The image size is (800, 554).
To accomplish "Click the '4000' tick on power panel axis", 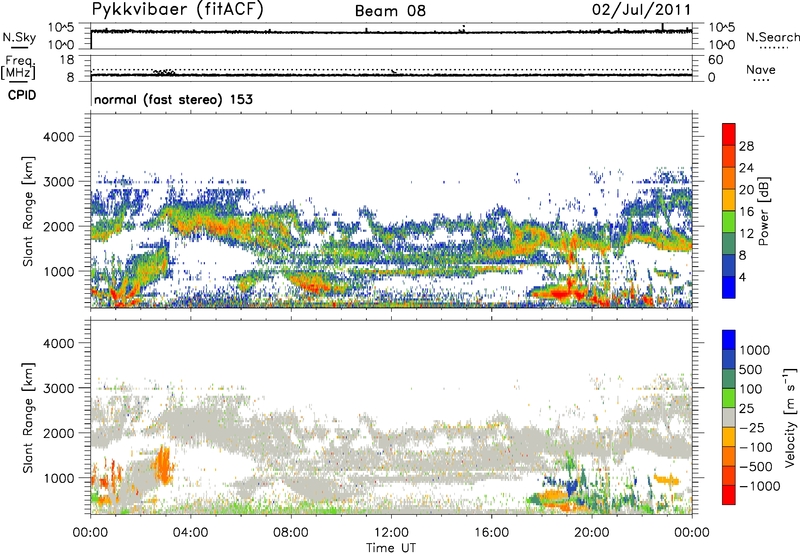I will [58, 137].
